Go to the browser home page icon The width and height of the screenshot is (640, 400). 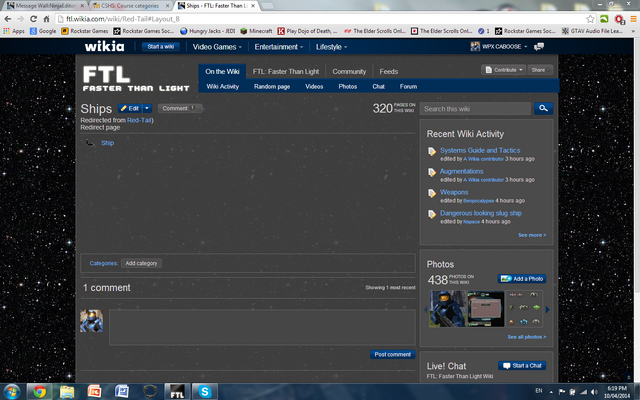pos(47,19)
